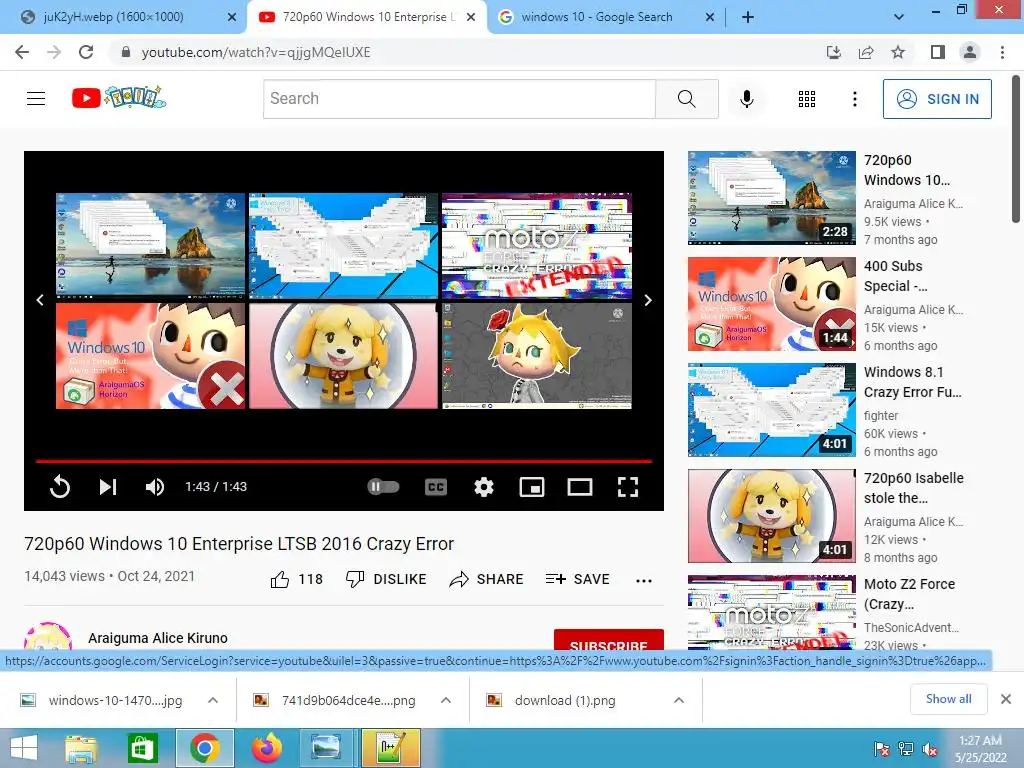Go to the YouTube home logo
1024x768 pixels.
pos(119,98)
